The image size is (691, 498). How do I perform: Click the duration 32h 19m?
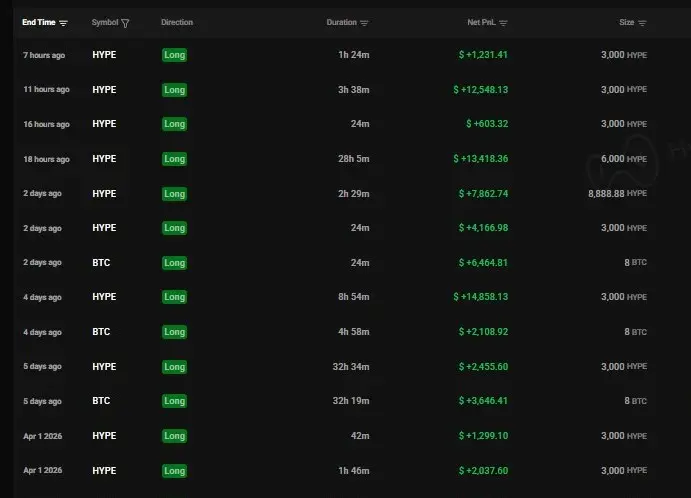click(x=351, y=401)
